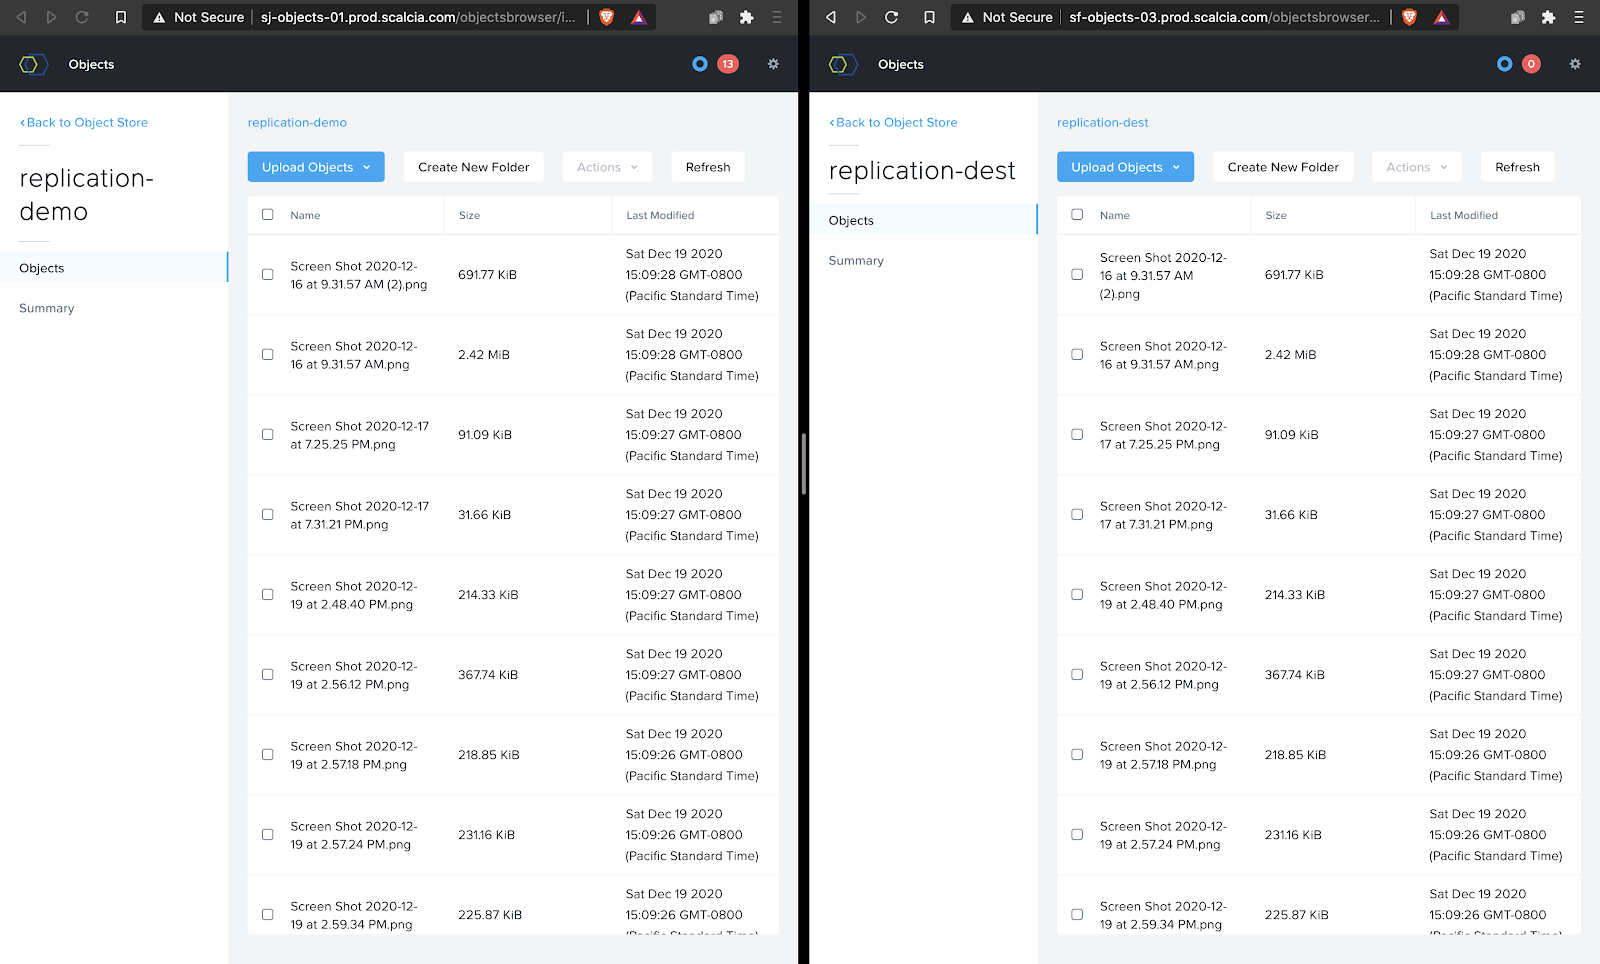Click Refresh in the replication-dest window

click(x=1517, y=167)
